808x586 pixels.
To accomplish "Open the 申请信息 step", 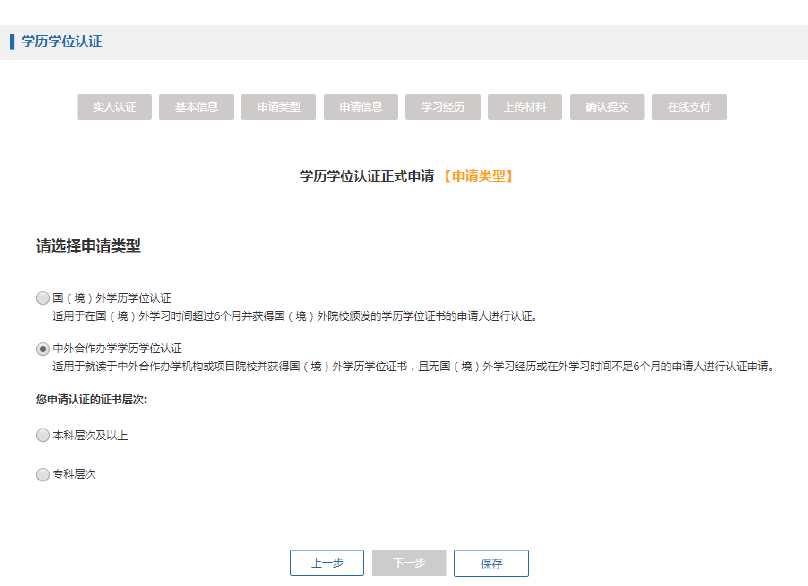I will point(361,107).
